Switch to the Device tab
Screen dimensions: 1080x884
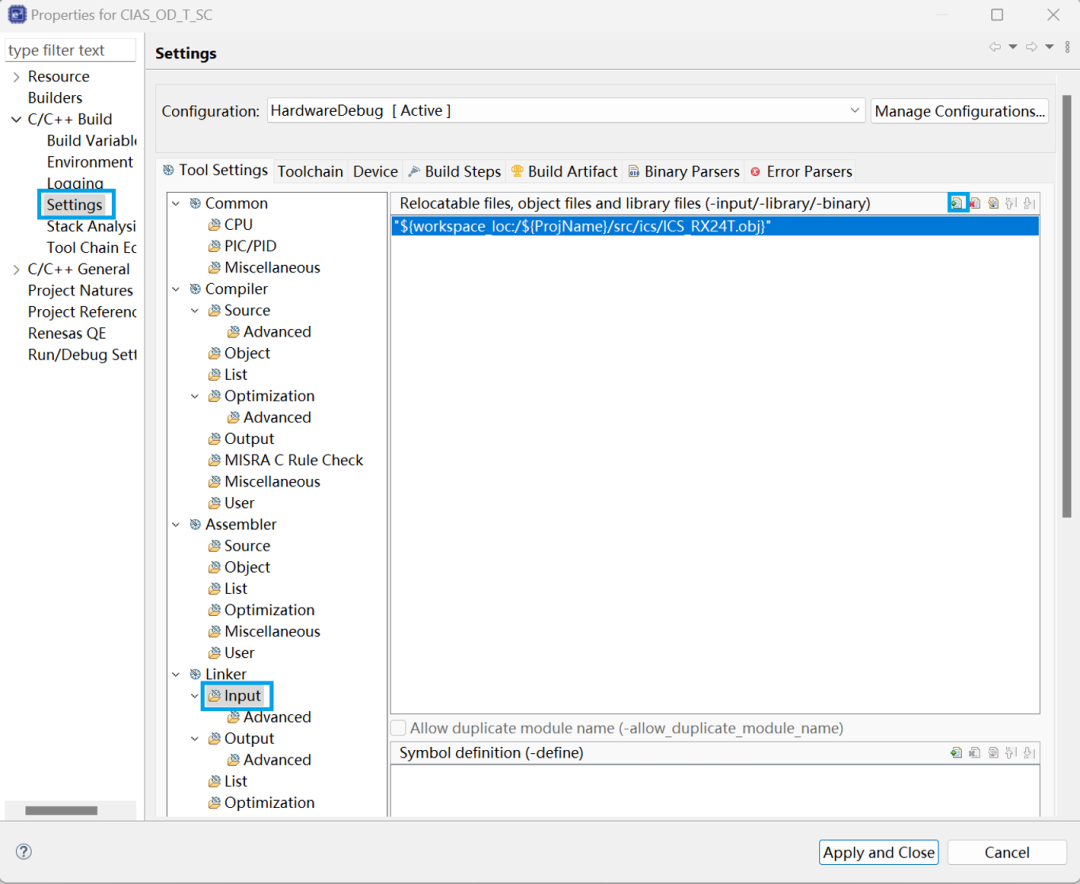click(375, 171)
